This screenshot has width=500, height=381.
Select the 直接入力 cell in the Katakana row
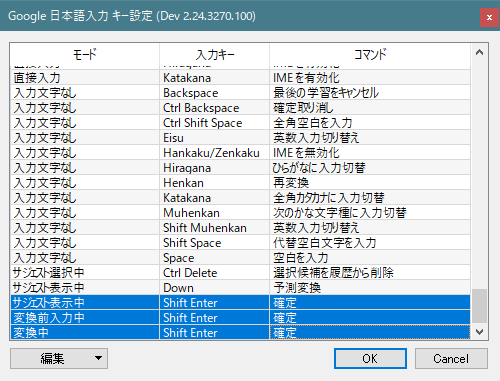(85, 78)
